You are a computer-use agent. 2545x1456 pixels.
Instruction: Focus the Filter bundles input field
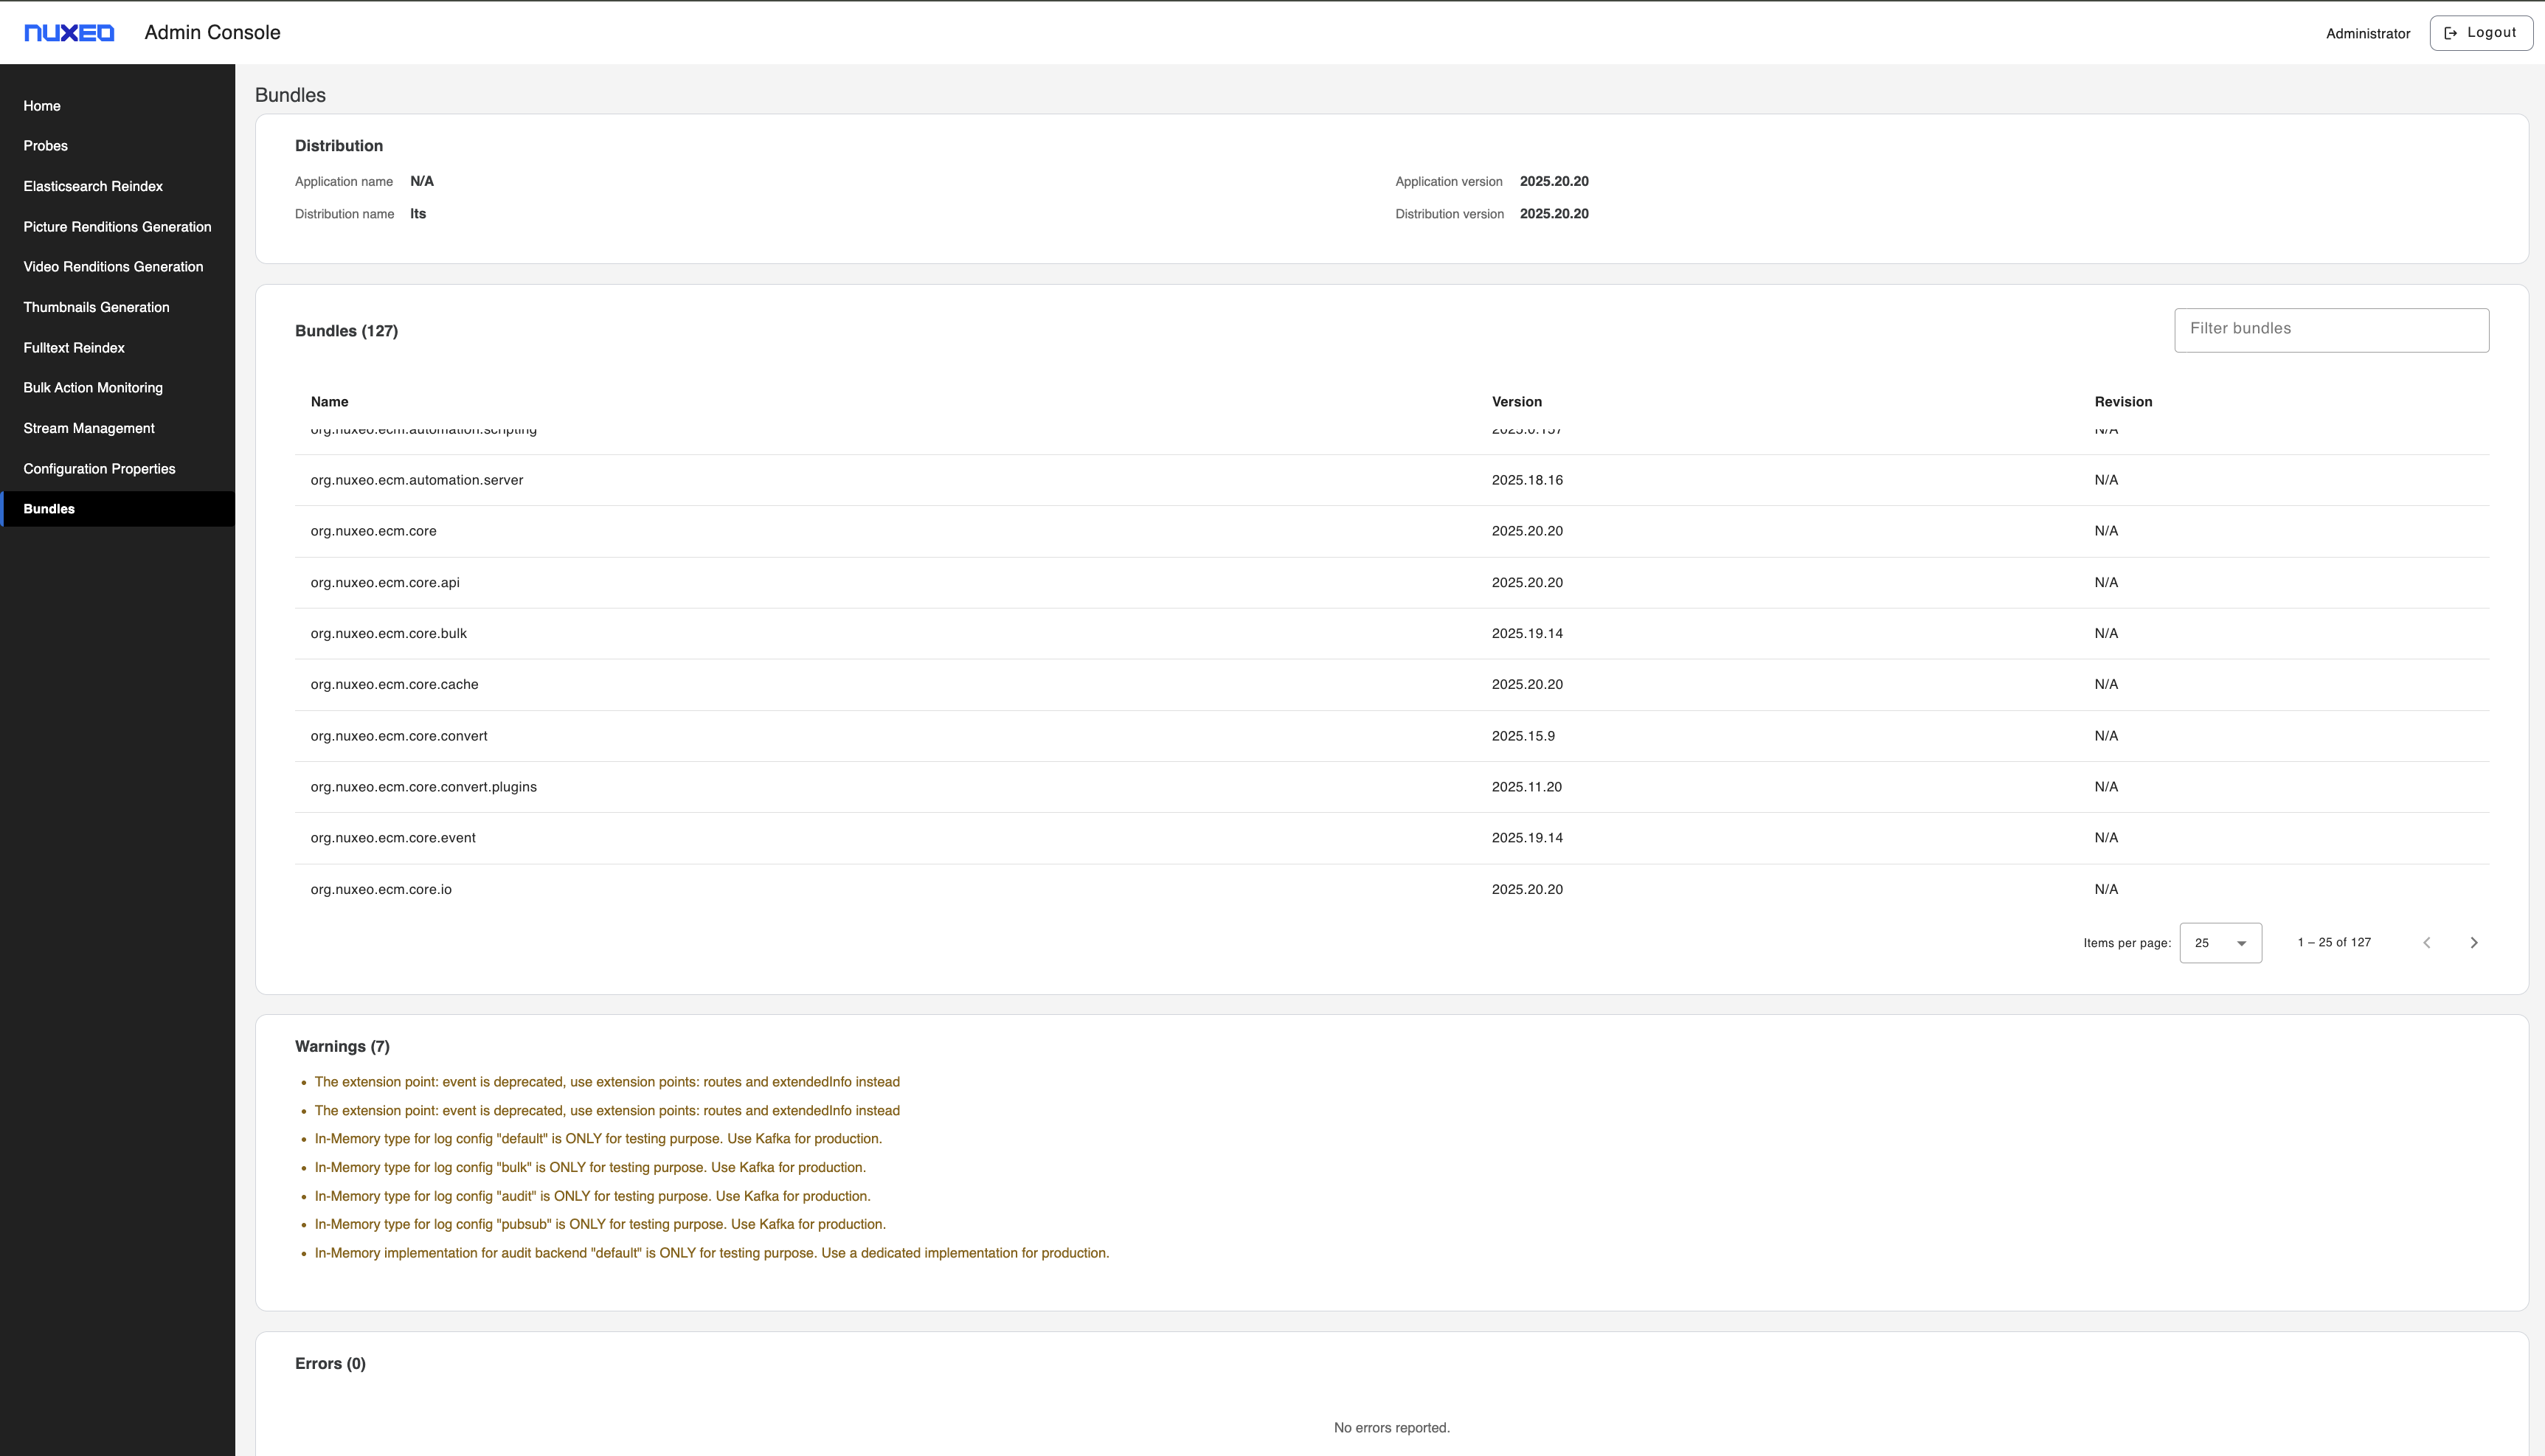pos(2331,330)
